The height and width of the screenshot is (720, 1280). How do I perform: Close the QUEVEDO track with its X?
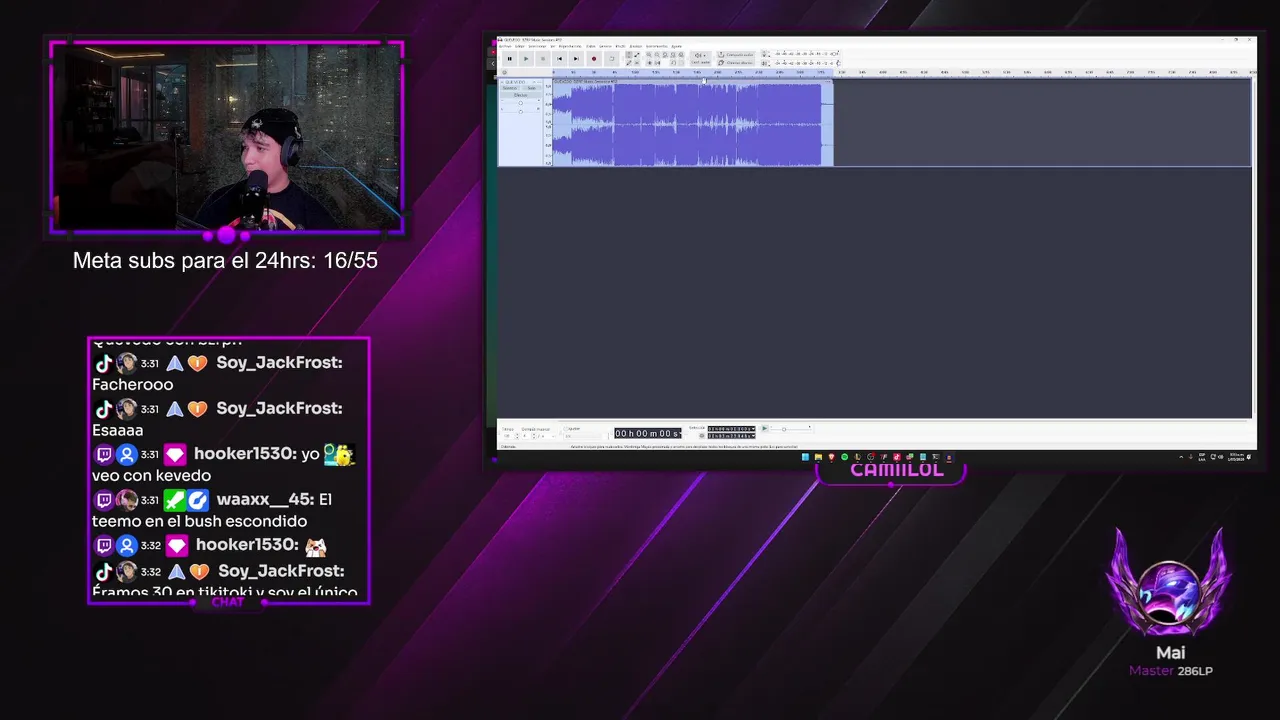click(x=502, y=82)
